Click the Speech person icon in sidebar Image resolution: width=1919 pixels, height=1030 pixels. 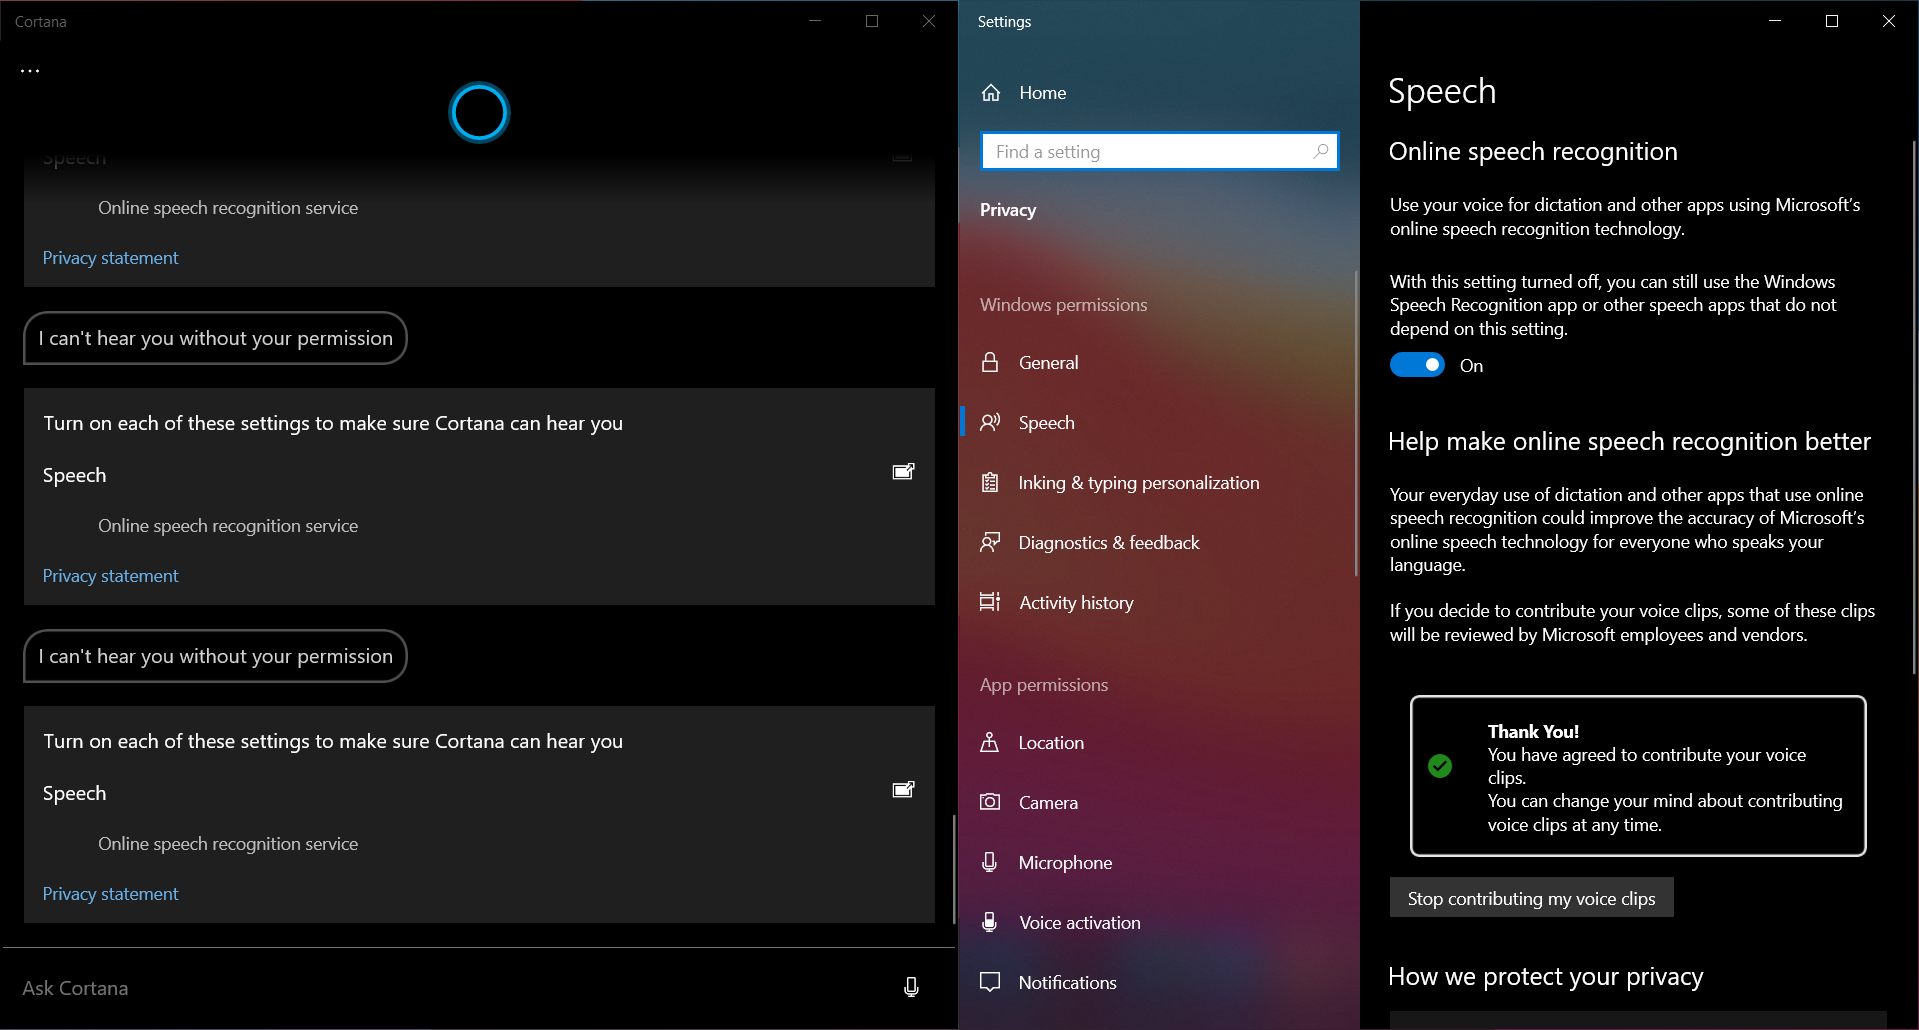990,422
